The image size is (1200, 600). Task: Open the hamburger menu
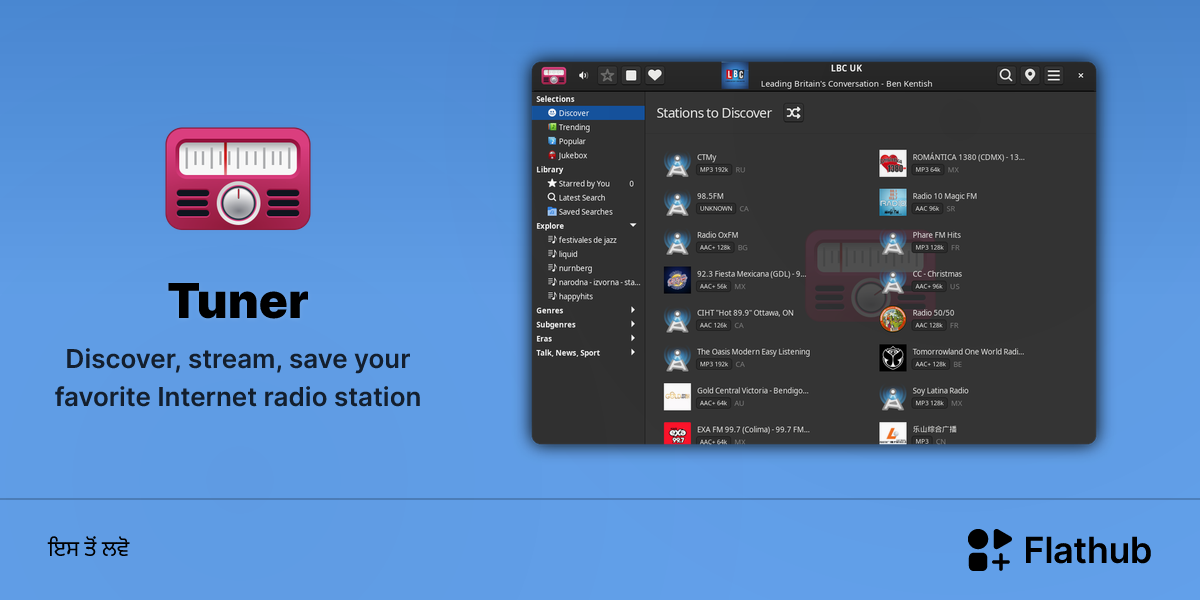[1054, 75]
